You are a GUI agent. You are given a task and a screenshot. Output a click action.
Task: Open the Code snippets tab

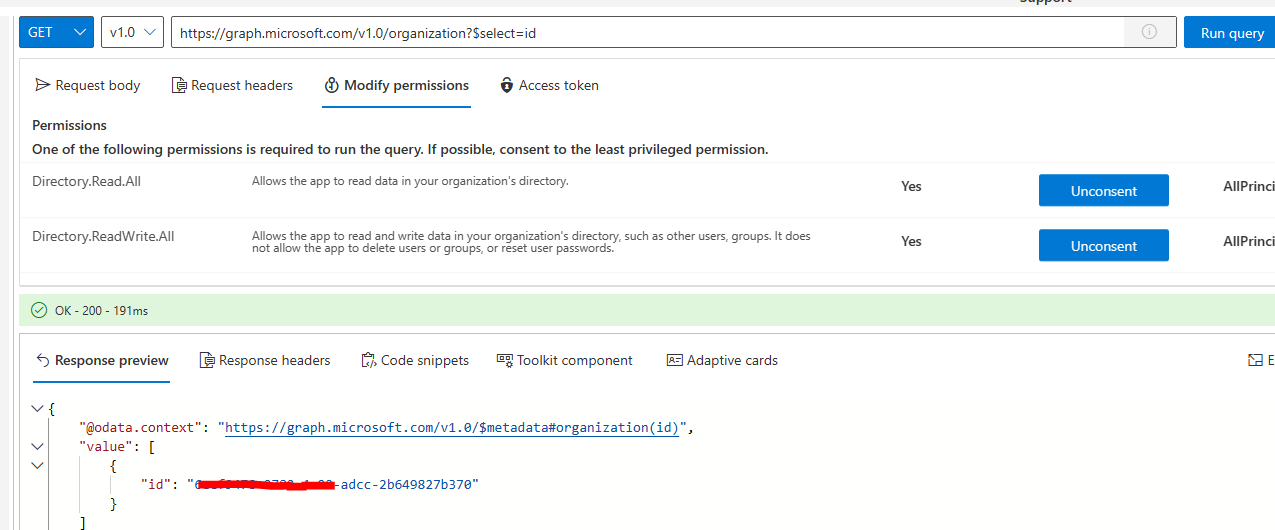point(415,360)
